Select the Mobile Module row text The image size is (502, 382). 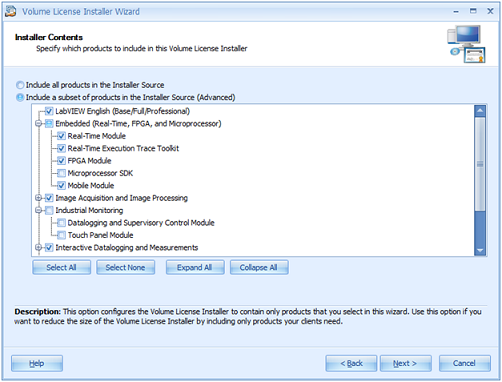pyautogui.click(x=91, y=185)
